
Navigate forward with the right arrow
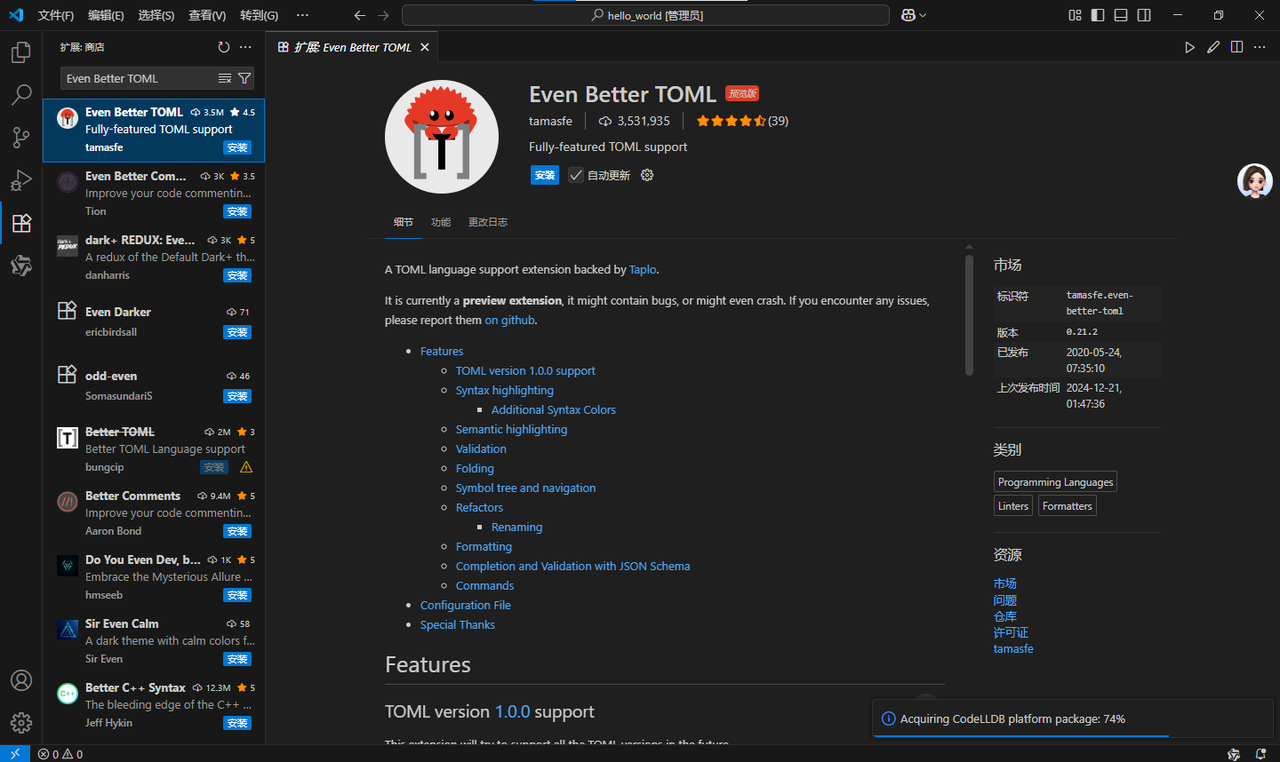383,15
